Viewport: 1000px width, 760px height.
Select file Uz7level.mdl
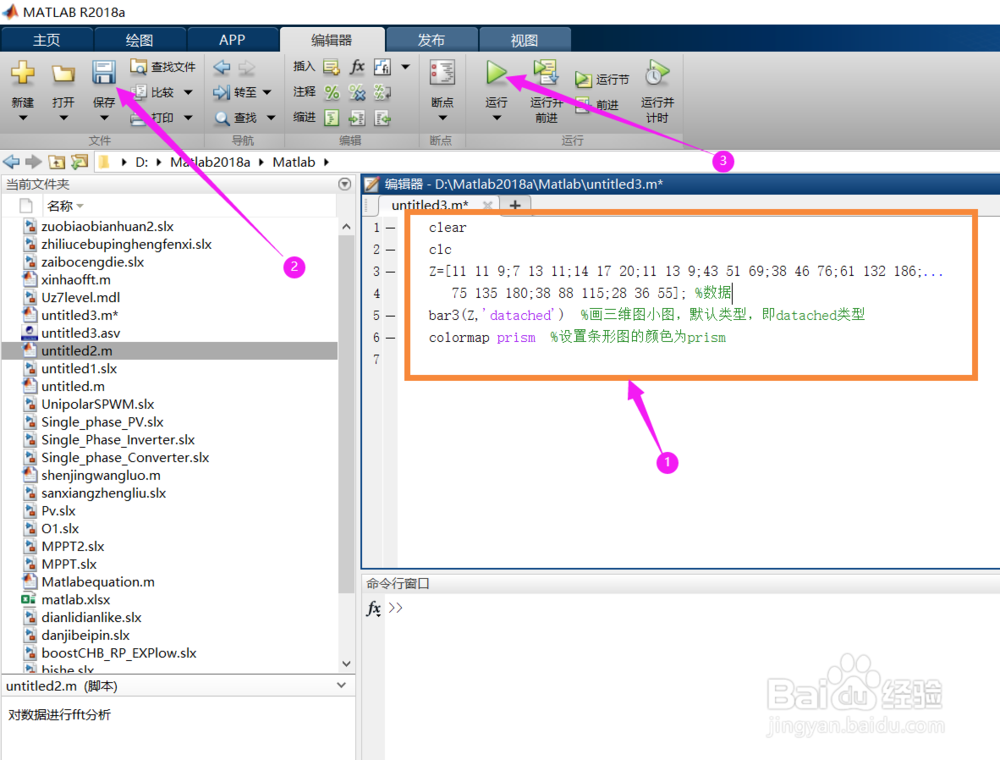tap(80, 297)
